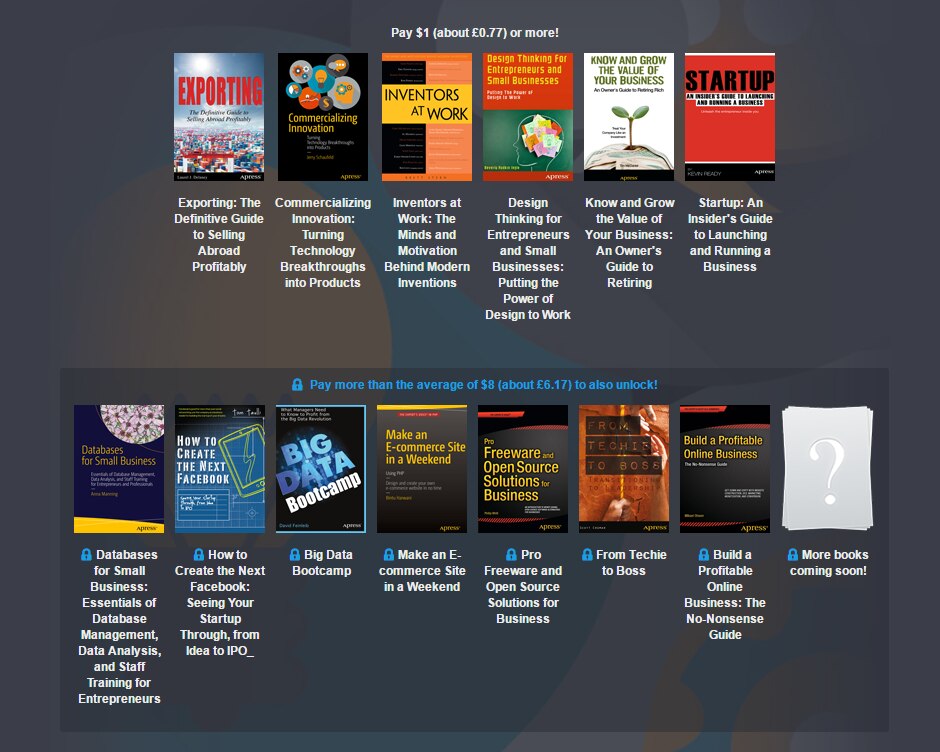
Task: Click the lock icon next to 'How to Create'
Action: [198, 555]
